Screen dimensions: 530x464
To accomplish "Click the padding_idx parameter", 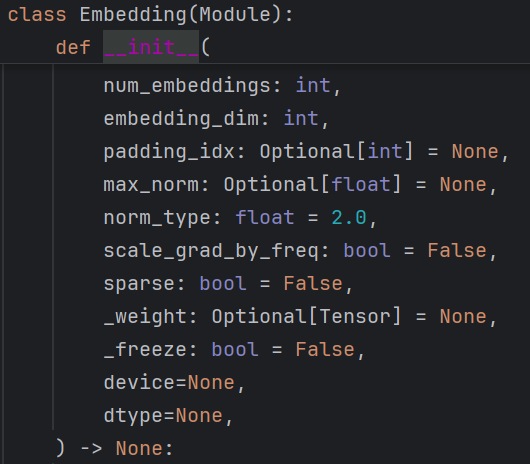I will coord(169,152).
